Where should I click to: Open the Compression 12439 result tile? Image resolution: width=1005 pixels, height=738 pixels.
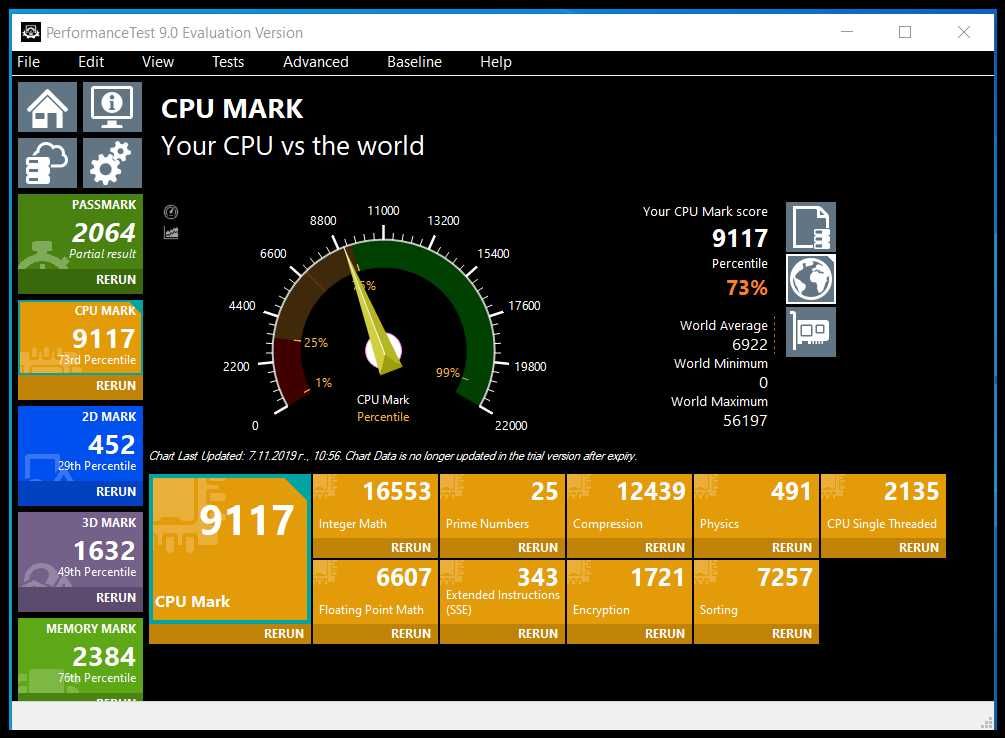tap(629, 507)
